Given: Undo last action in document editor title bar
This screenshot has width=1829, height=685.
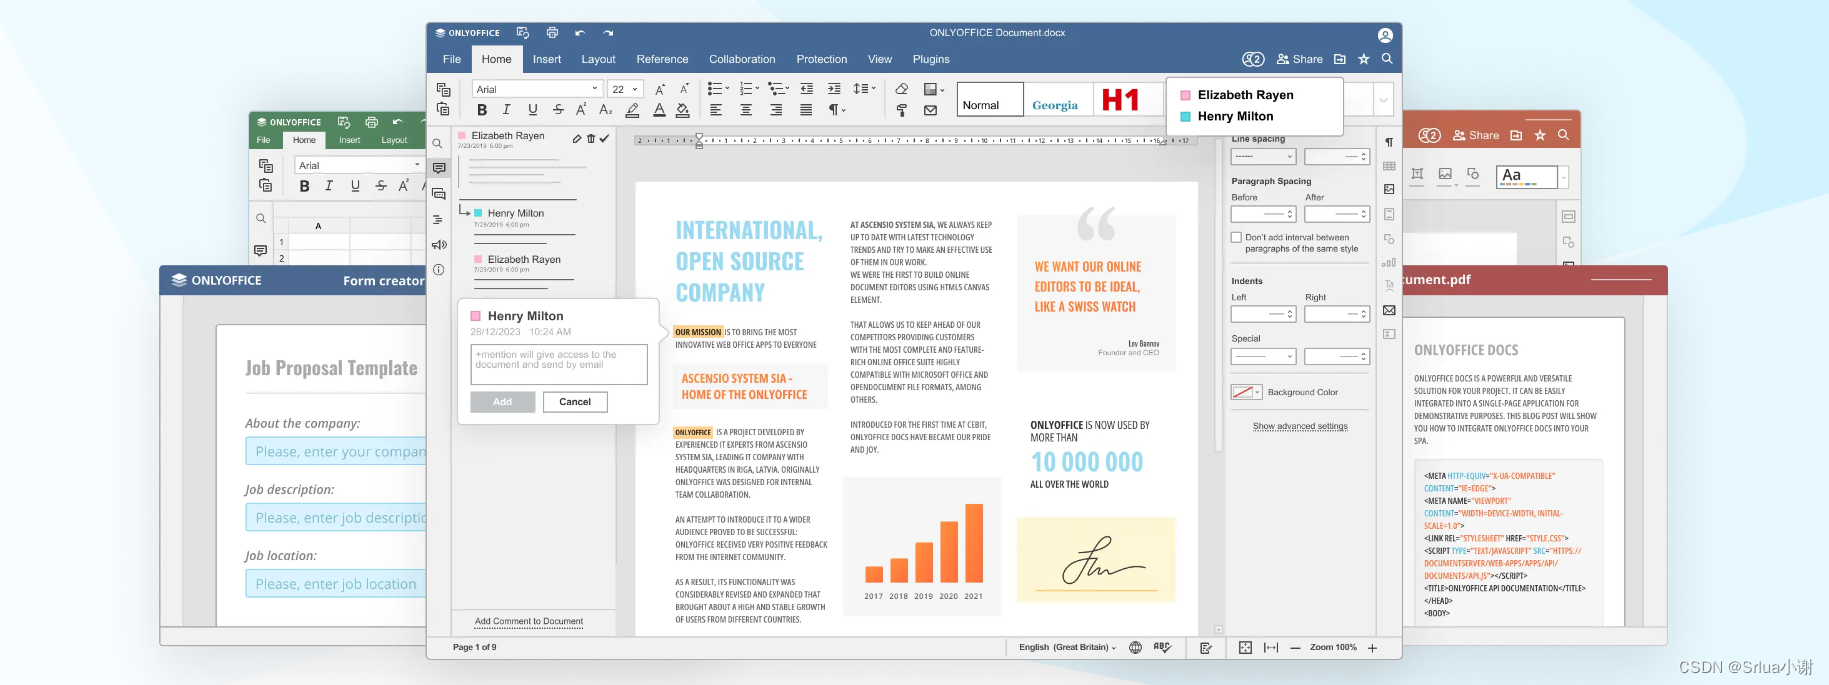Looking at the screenshot, I should (x=580, y=33).
